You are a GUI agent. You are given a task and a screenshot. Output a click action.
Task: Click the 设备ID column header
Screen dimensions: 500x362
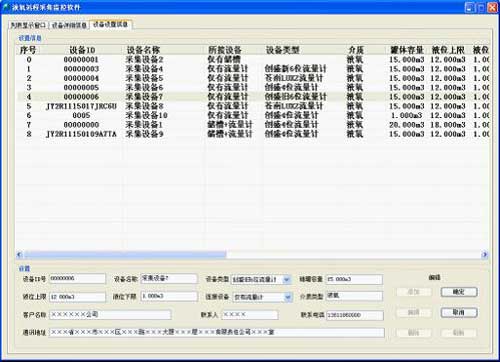(82, 50)
